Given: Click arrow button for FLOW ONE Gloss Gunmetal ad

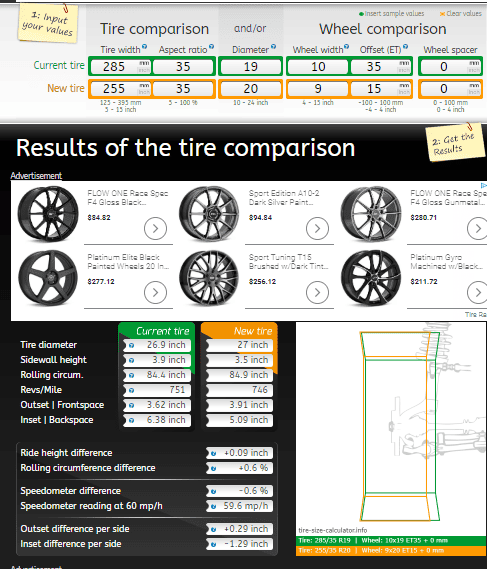Looking at the screenshot, I should click(478, 229).
